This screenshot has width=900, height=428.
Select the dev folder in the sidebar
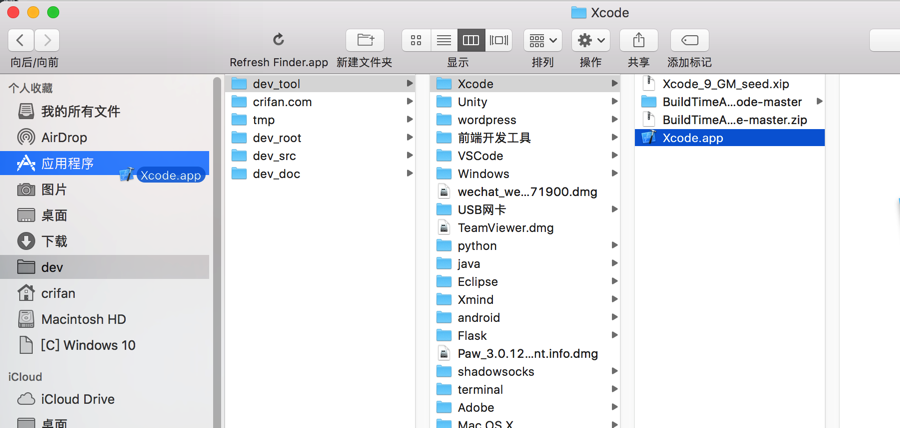tap(104, 267)
